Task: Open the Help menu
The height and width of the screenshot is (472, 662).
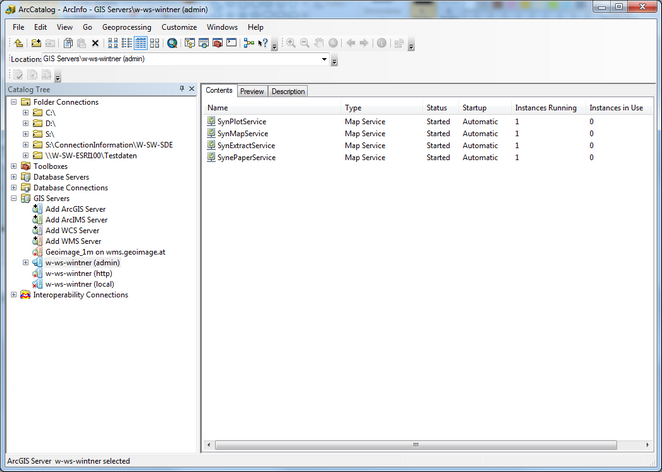Action: click(255, 27)
